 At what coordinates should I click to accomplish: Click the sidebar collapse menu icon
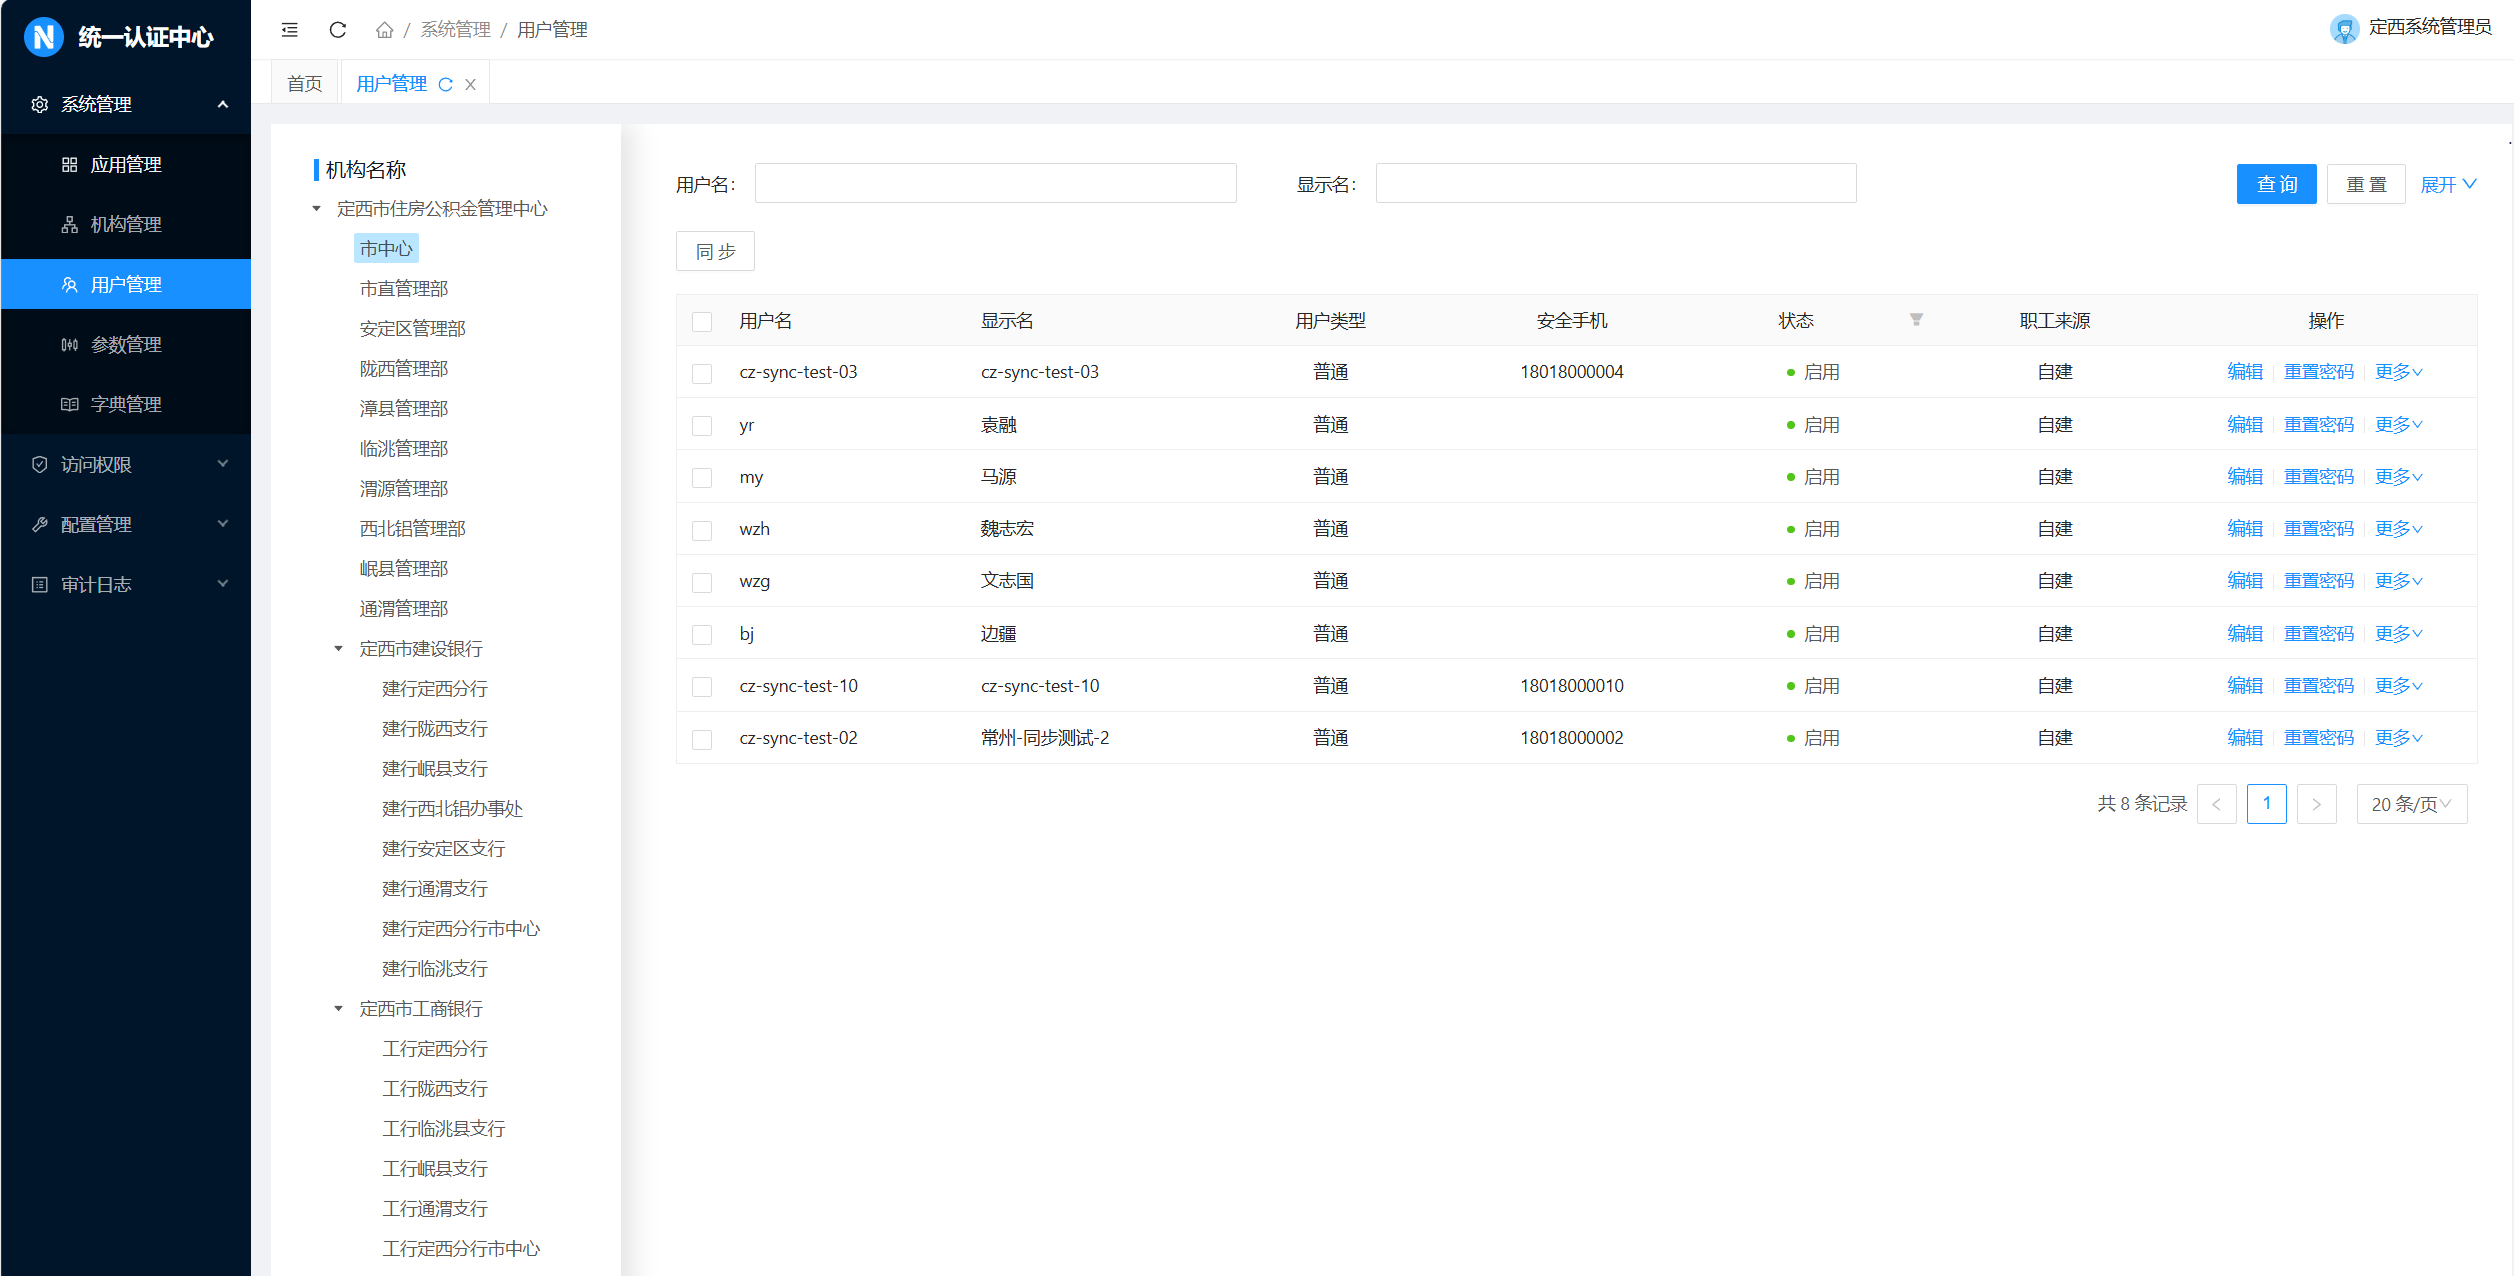289,30
